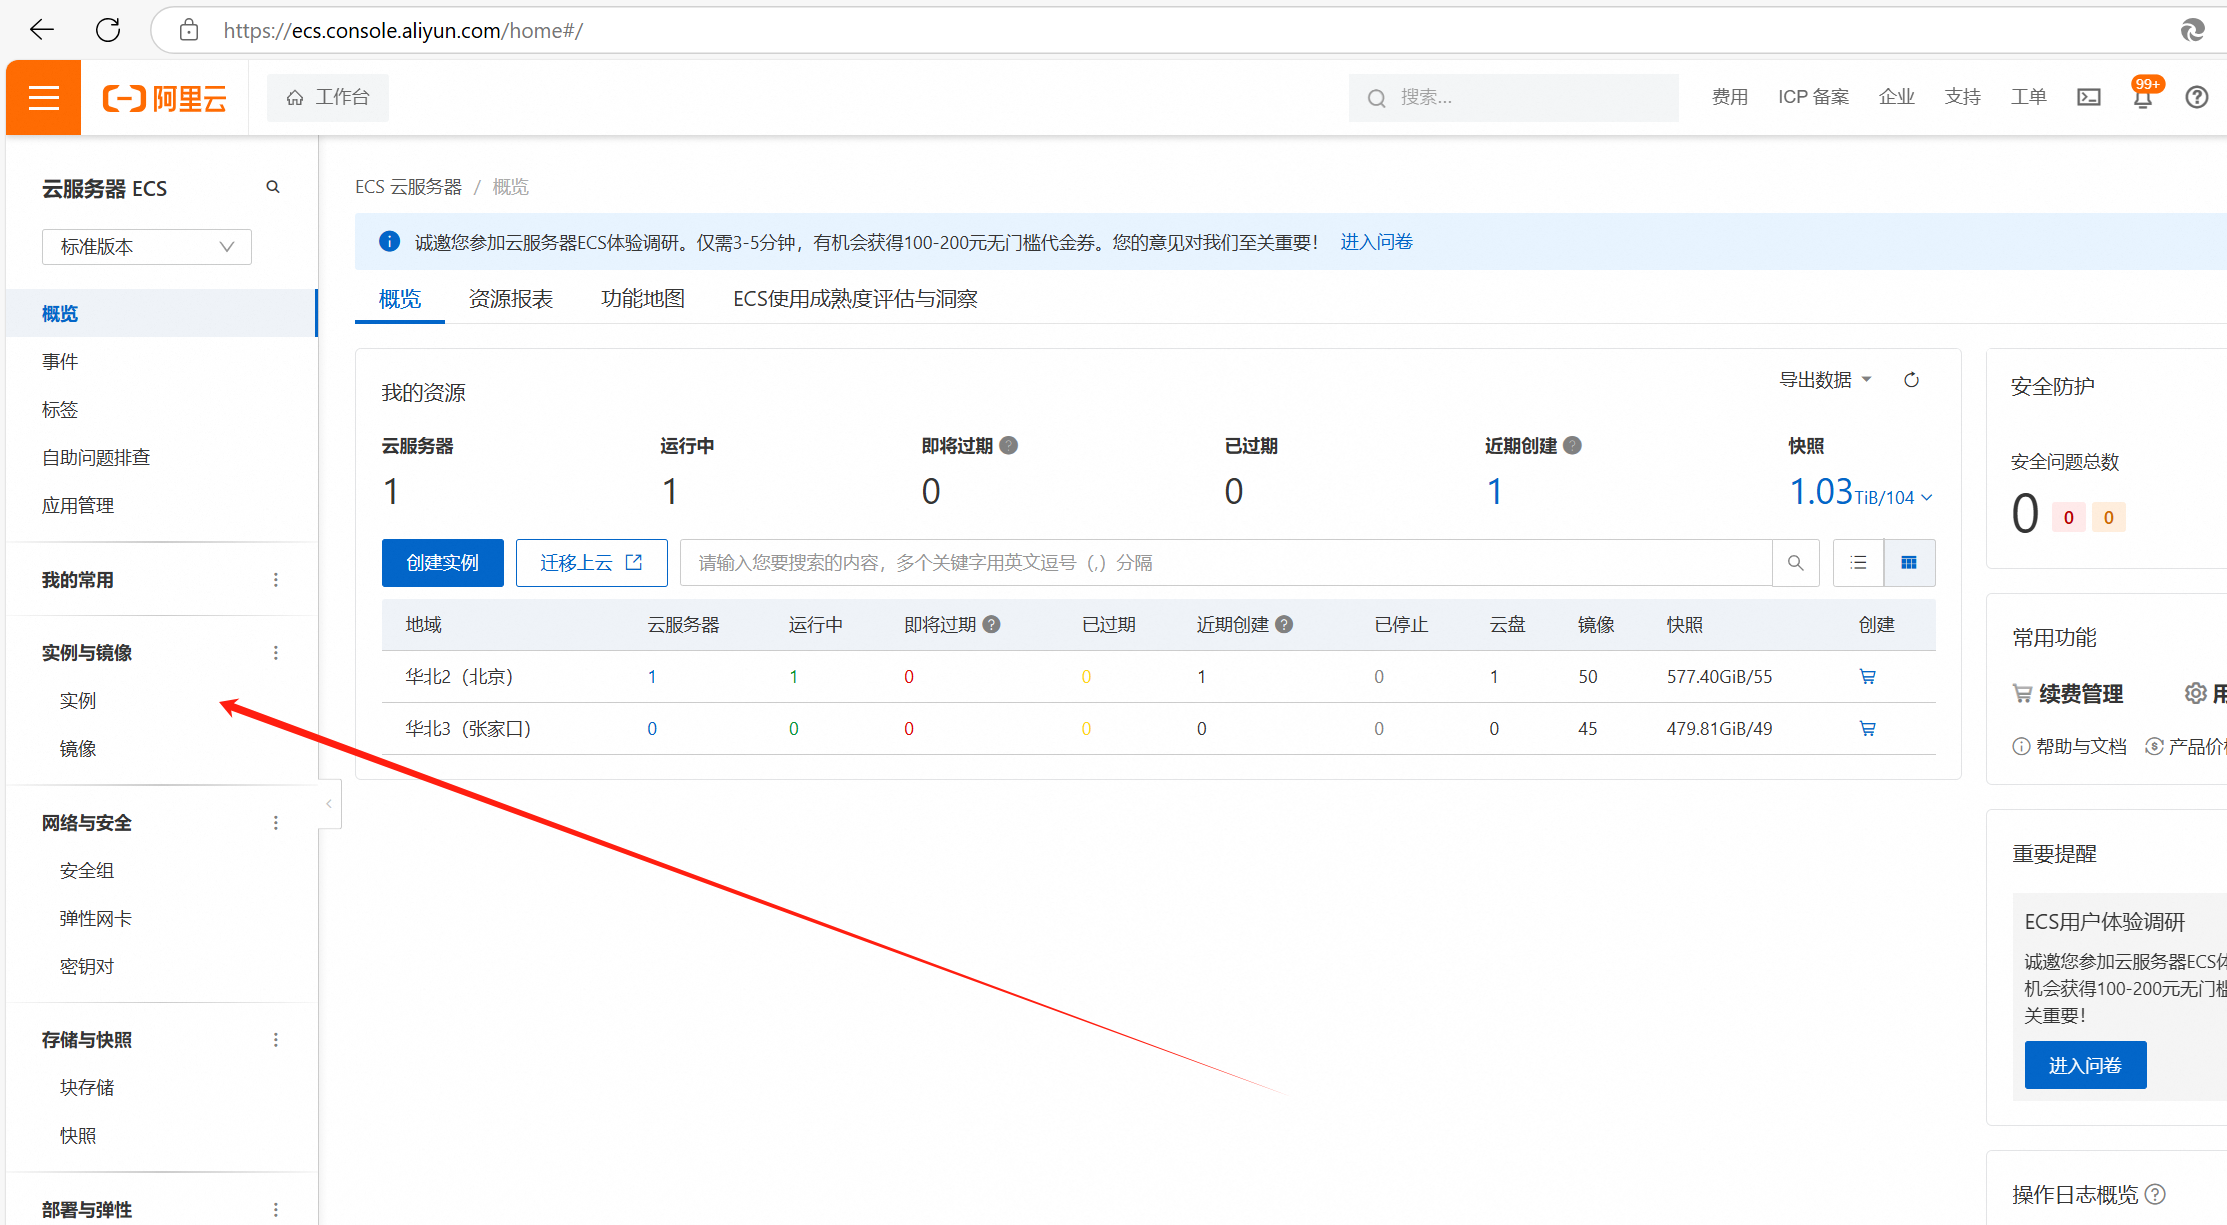The height and width of the screenshot is (1225, 2227).
Task: Open the orange hamburger main menu
Action: [43, 97]
